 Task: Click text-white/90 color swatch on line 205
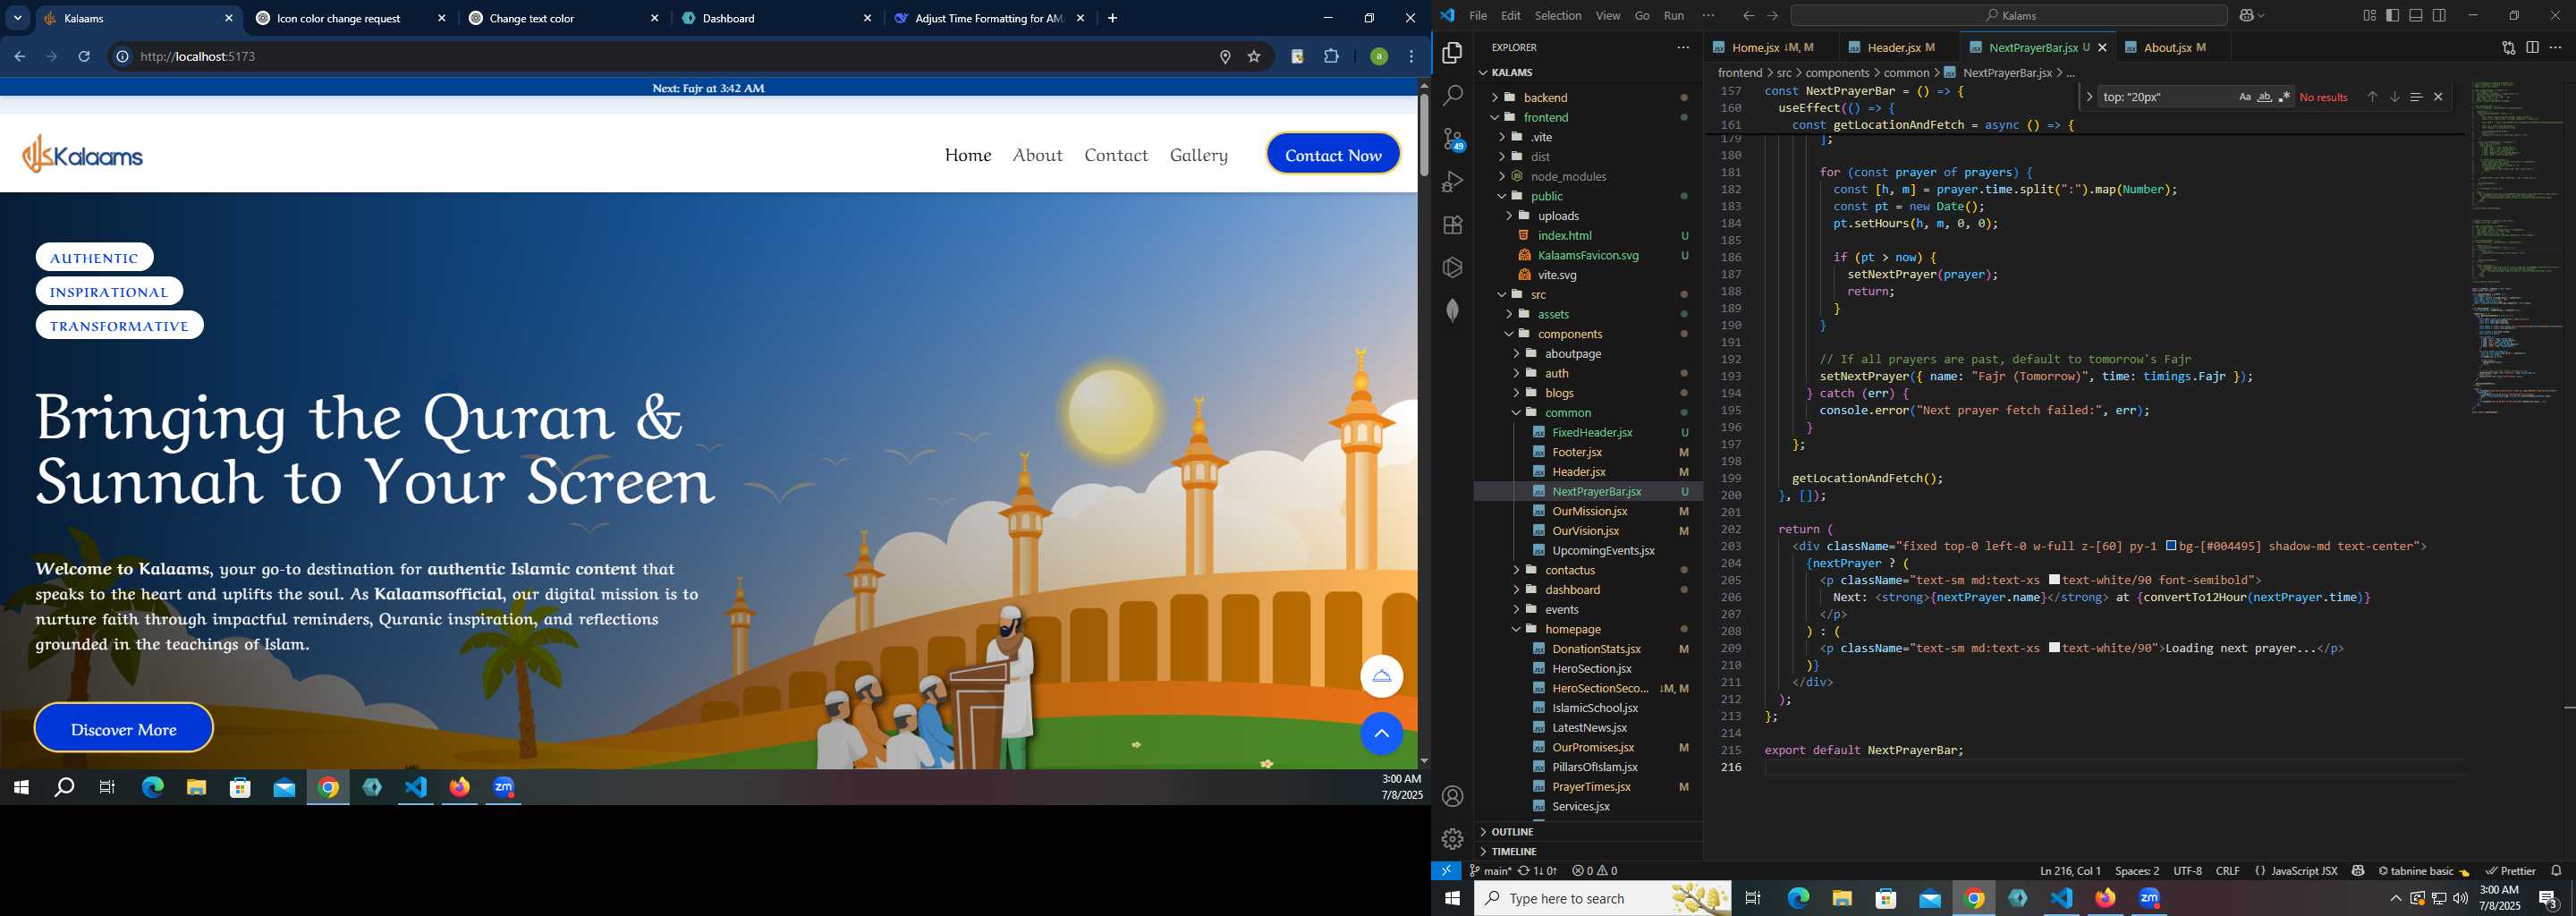pyautogui.click(x=2054, y=580)
